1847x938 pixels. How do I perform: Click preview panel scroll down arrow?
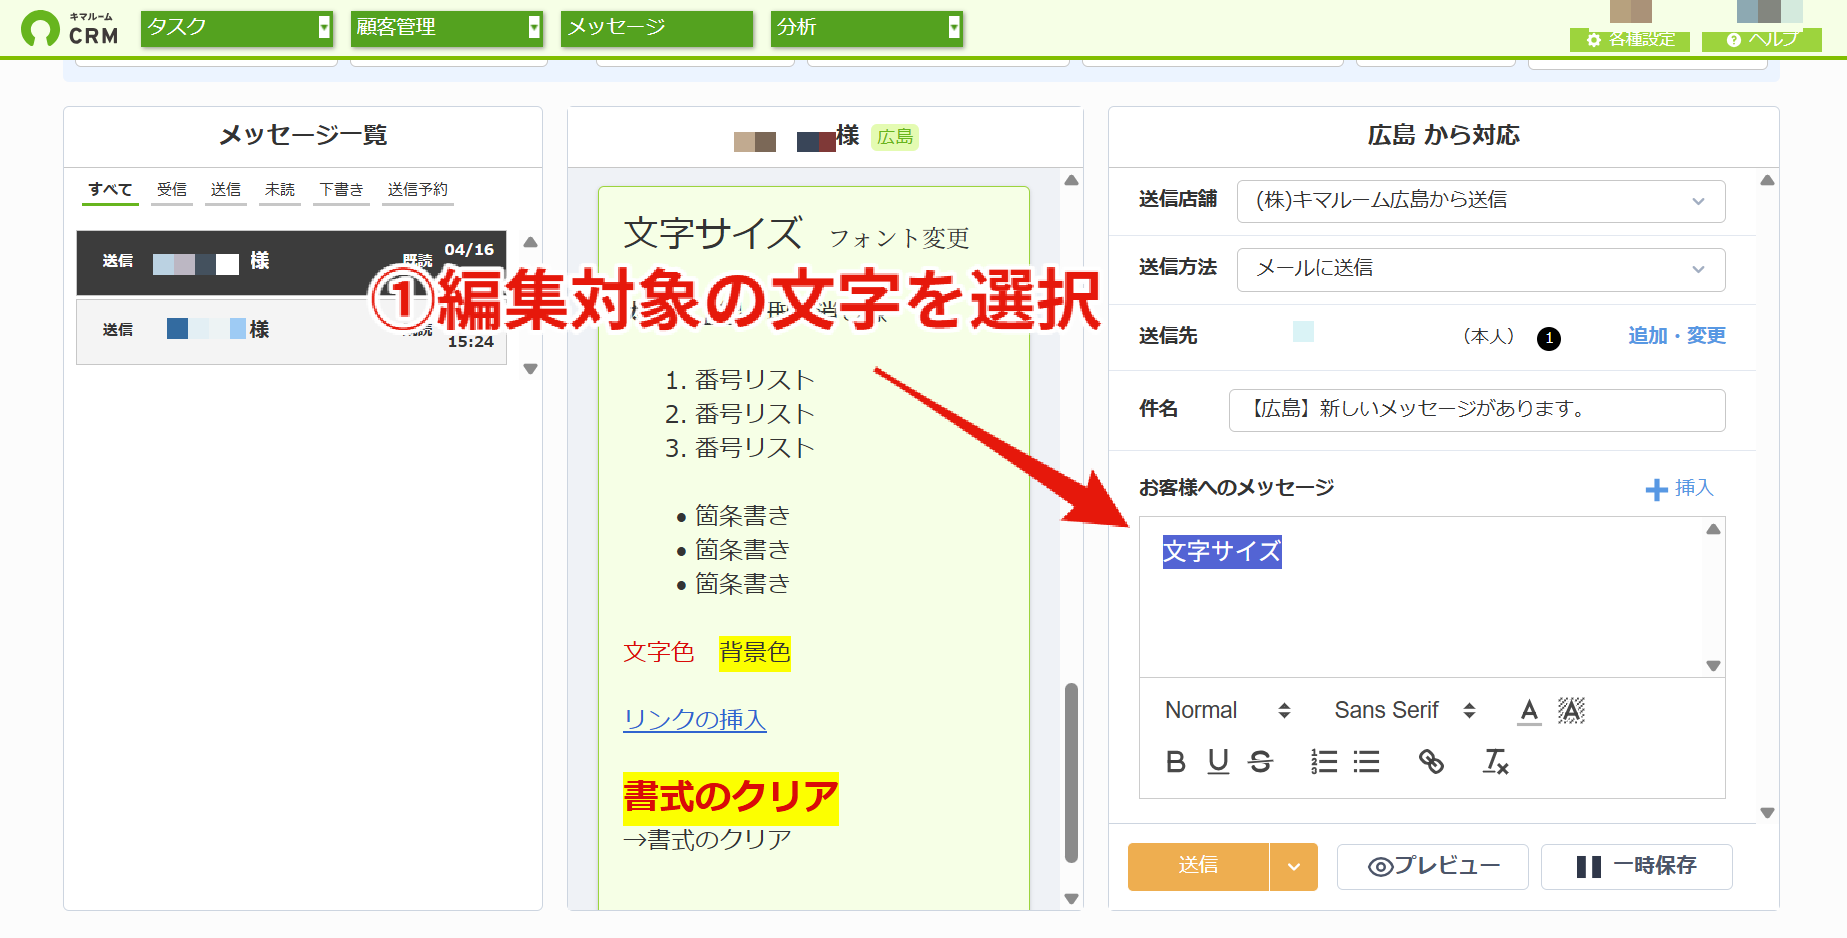coord(1071,898)
